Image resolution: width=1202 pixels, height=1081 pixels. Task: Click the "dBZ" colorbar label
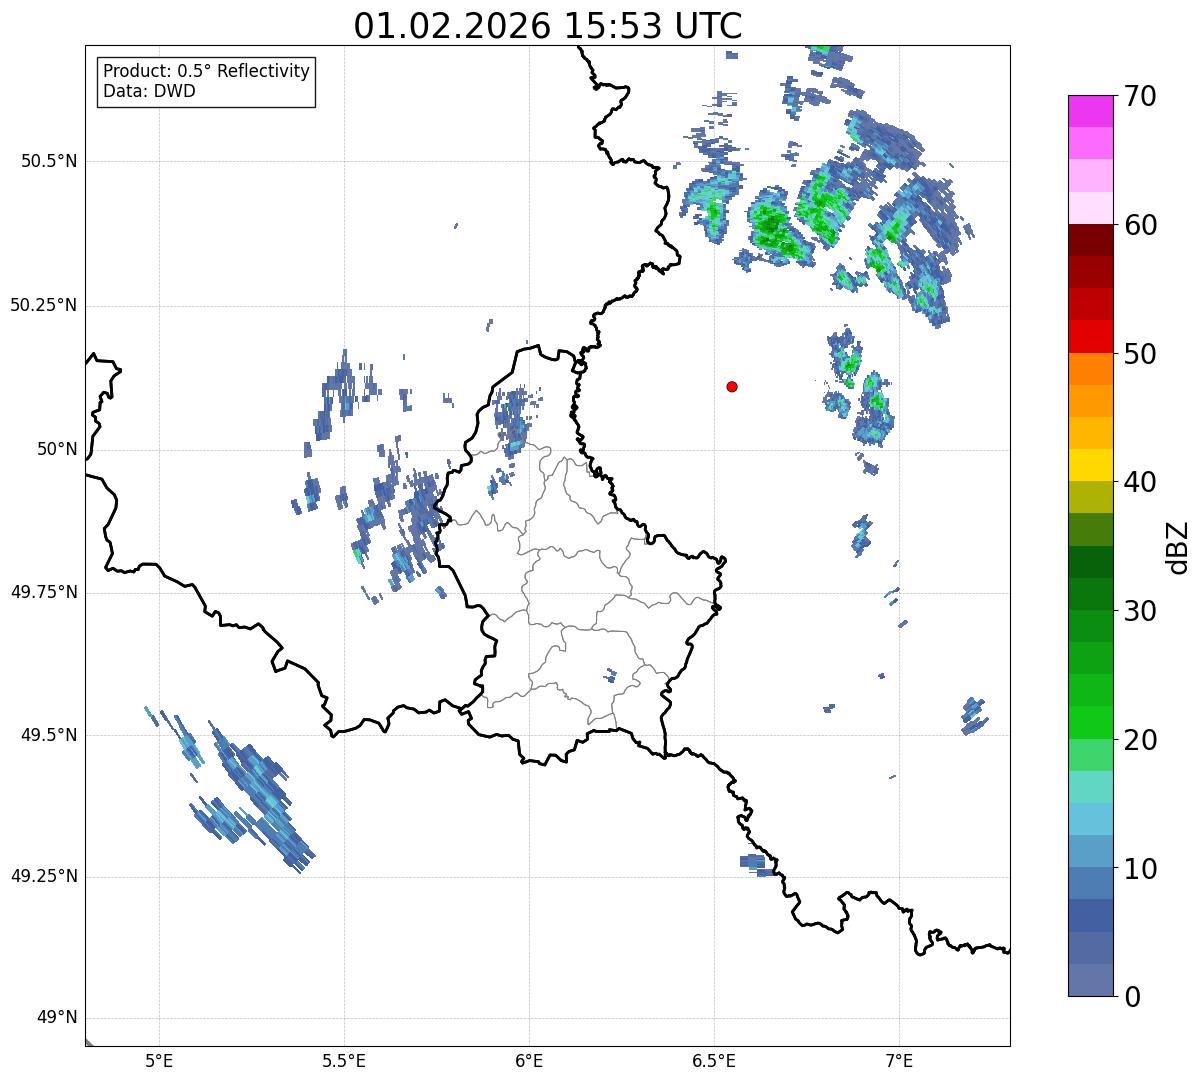(1178, 547)
